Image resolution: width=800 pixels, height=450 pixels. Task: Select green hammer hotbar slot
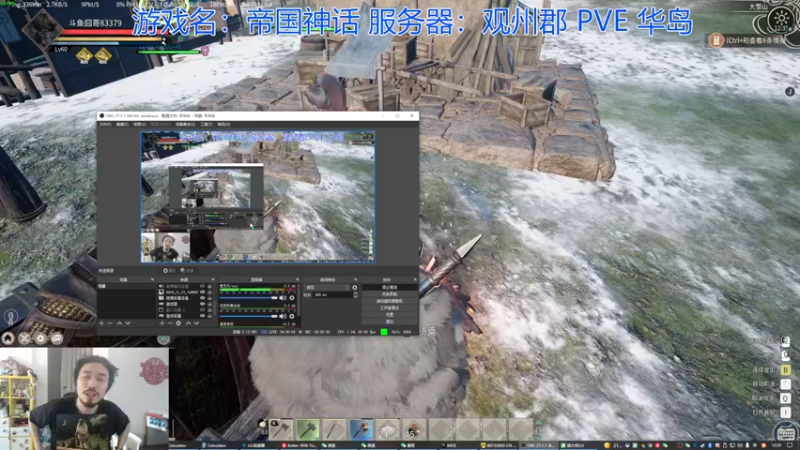(x=308, y=430)
